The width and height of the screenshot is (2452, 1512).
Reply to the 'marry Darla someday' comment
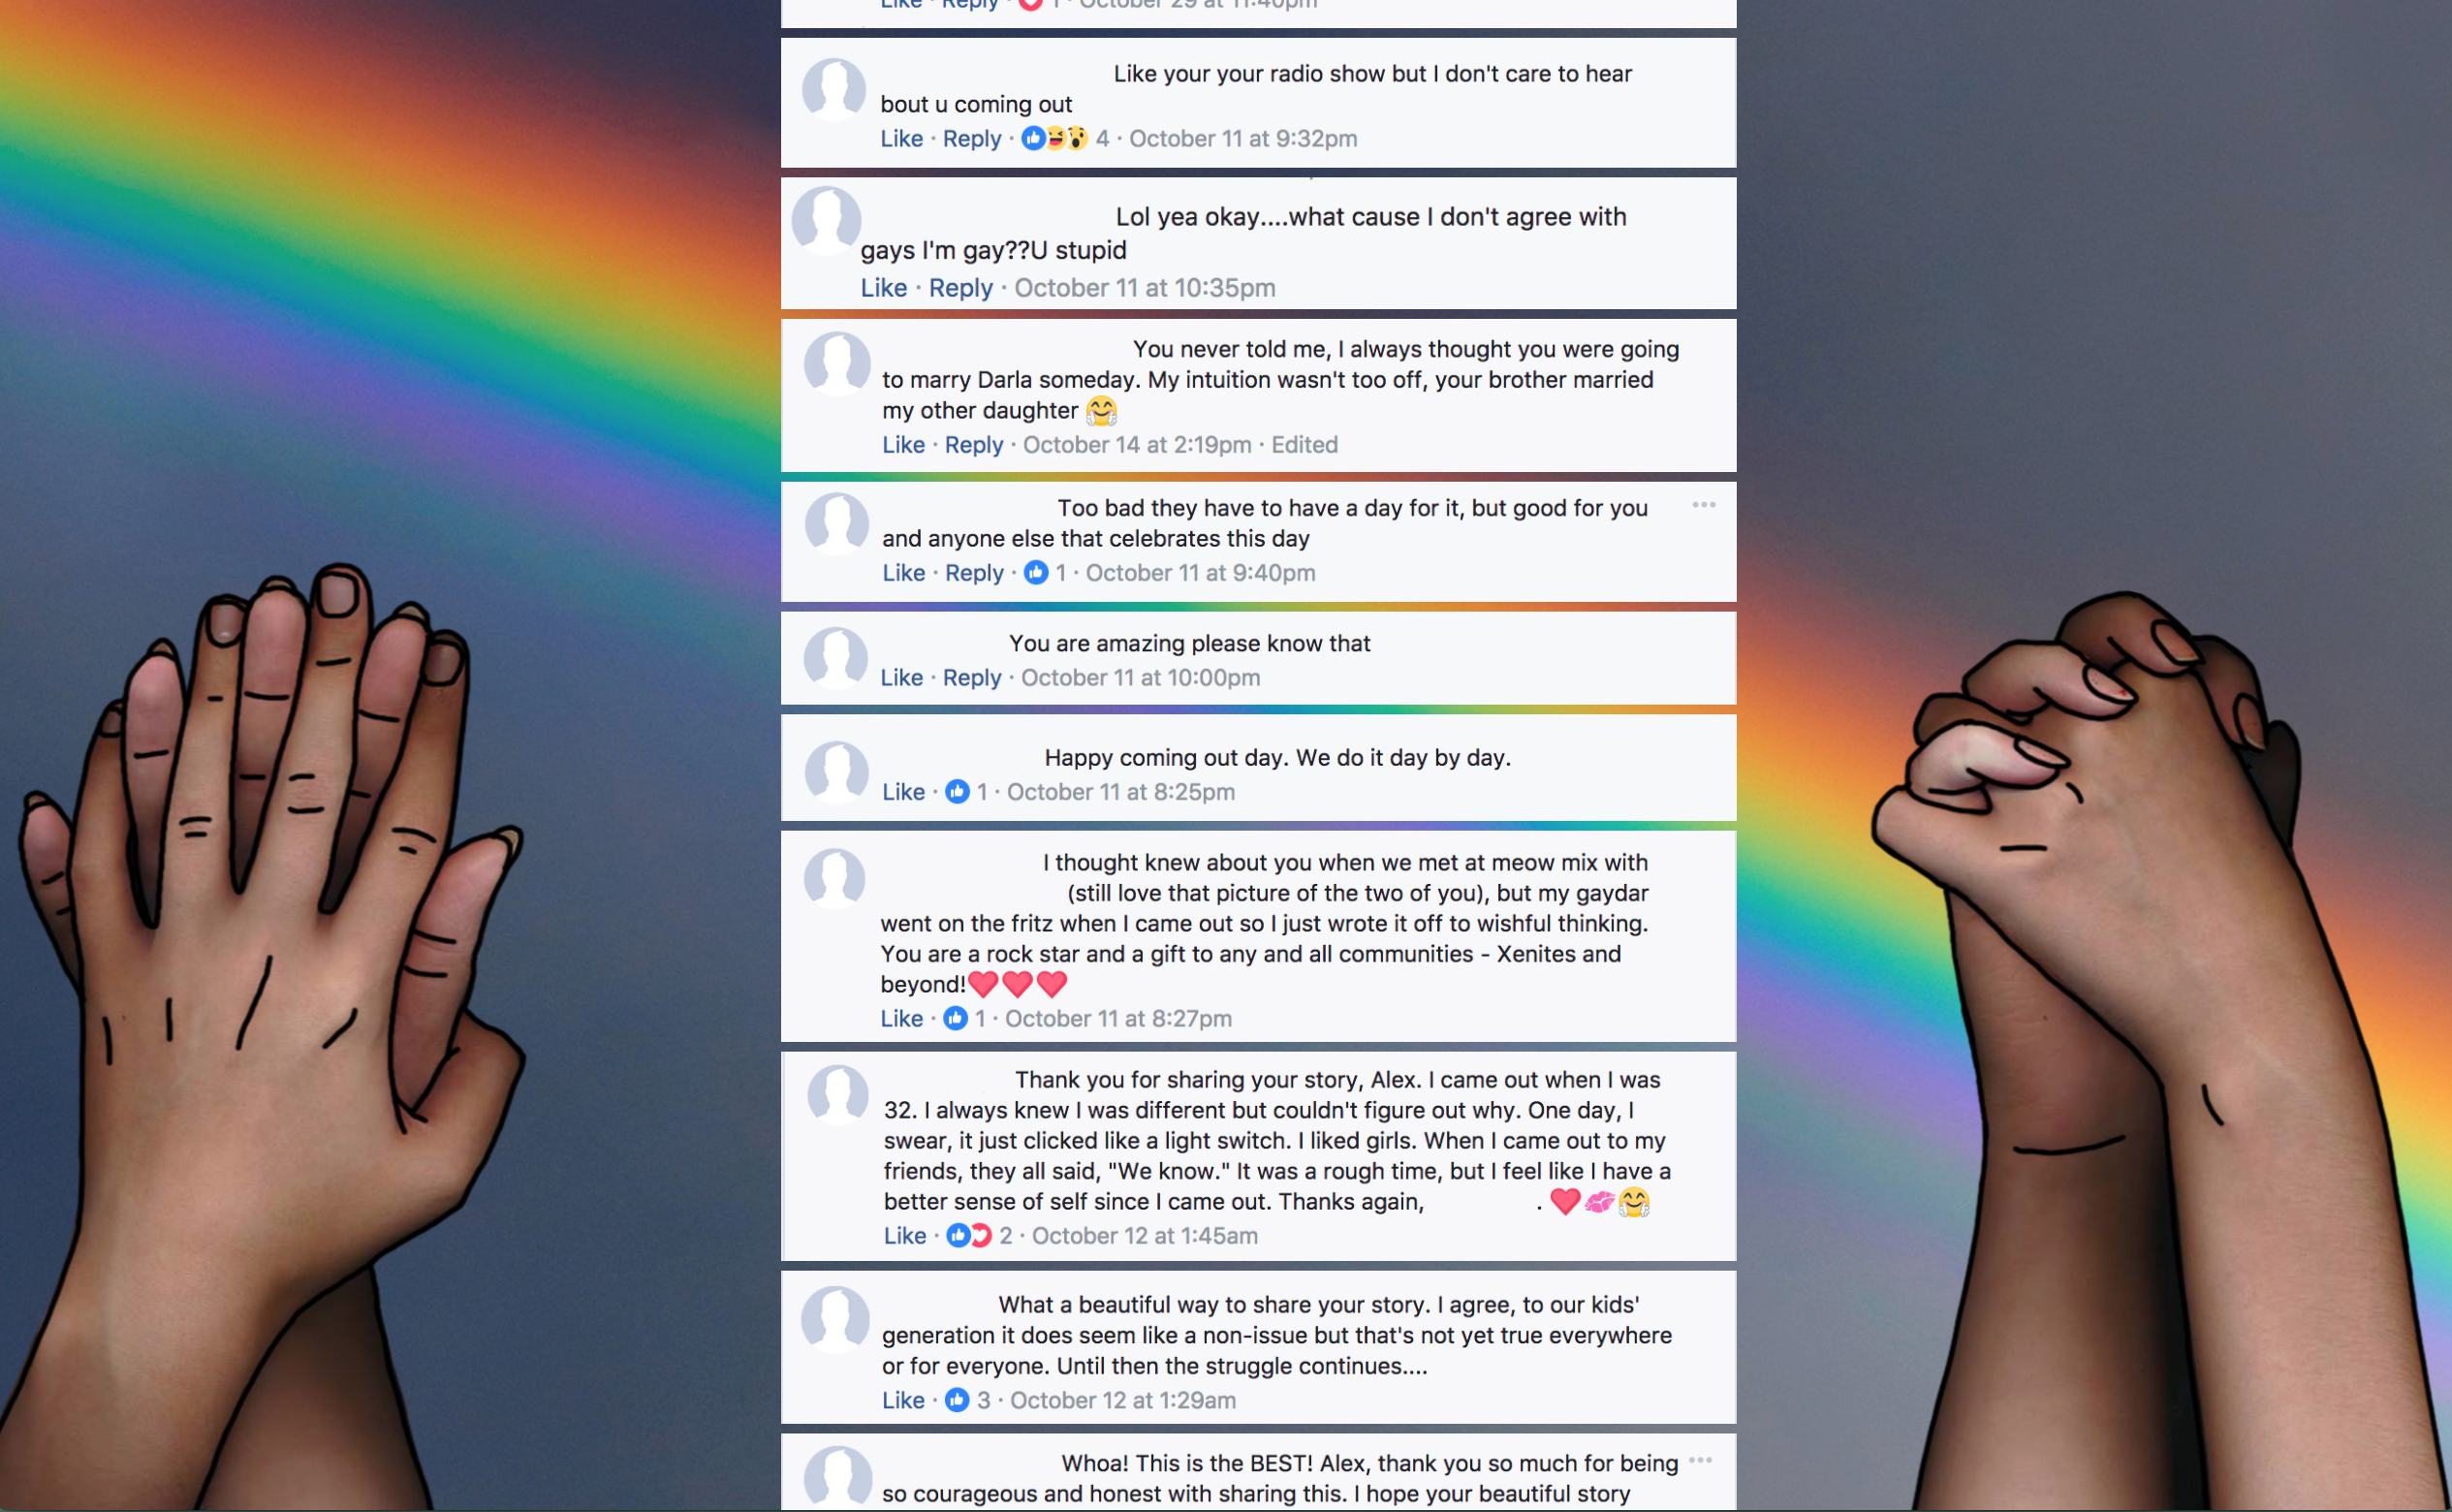click(x=974, y=445)
